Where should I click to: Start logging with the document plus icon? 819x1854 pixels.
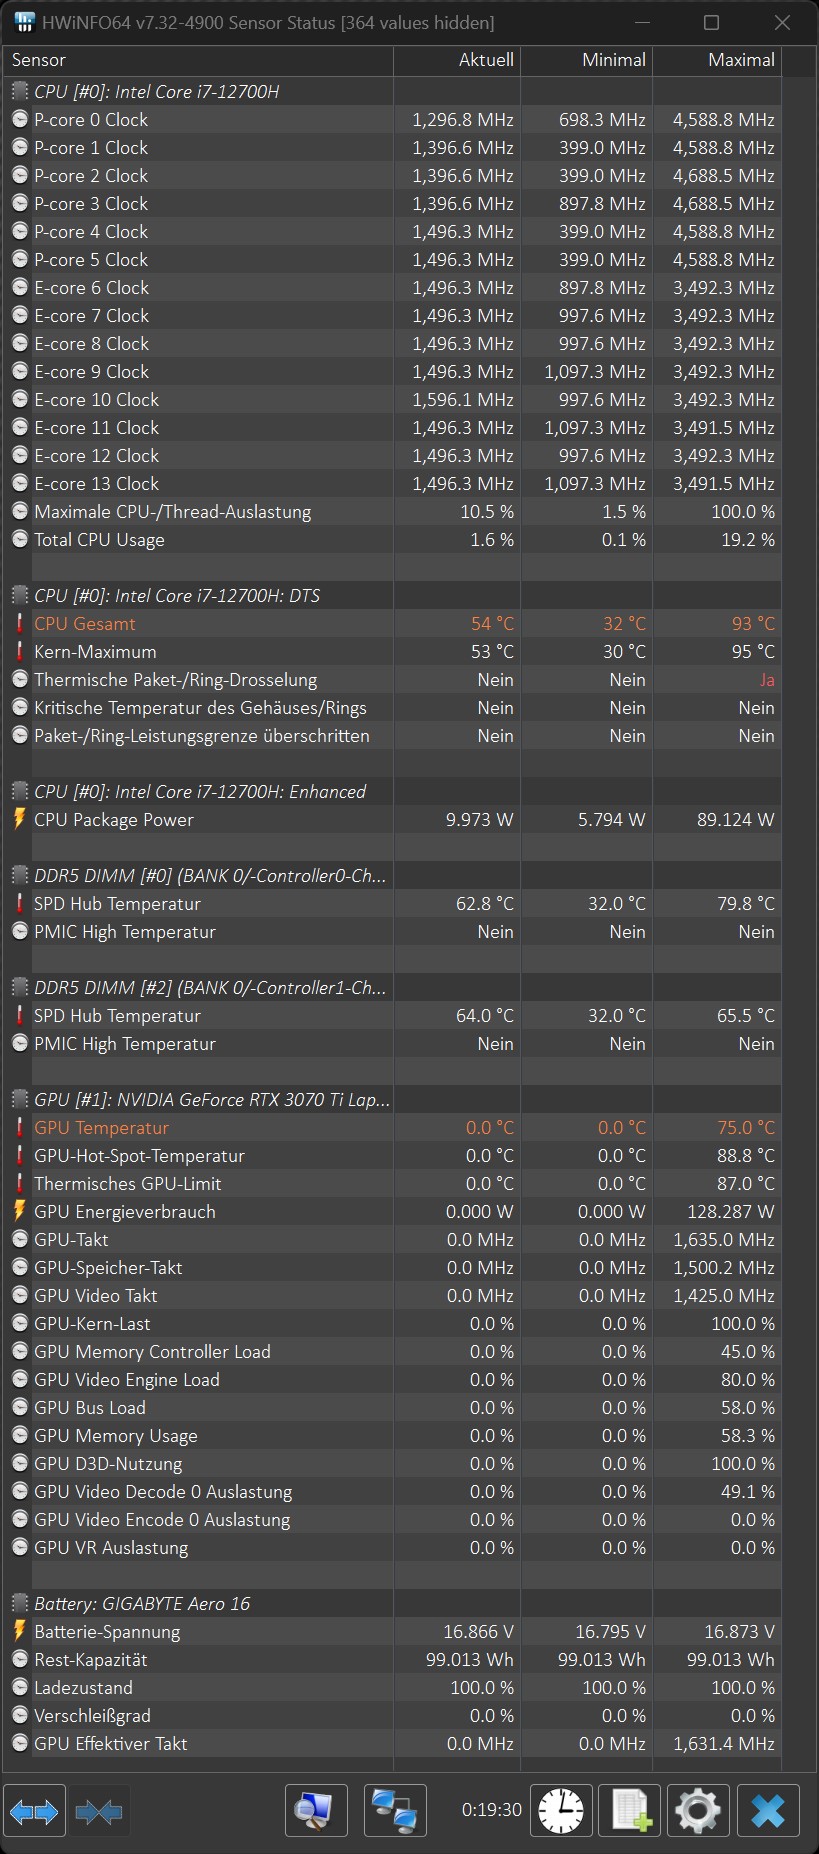(630, 1810)
